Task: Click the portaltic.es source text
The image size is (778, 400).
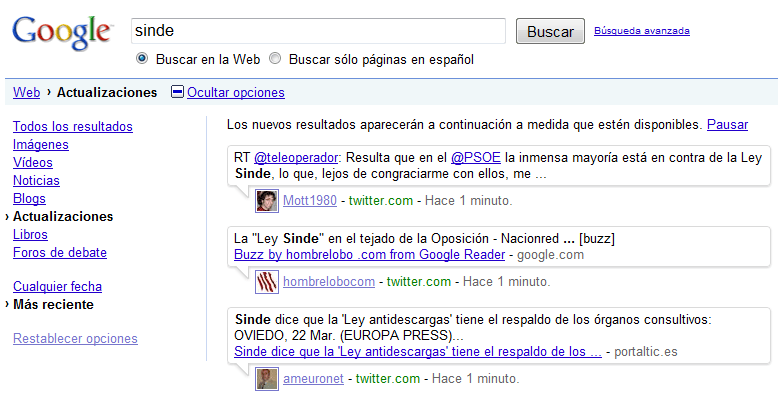Action: tap(646, 352)
